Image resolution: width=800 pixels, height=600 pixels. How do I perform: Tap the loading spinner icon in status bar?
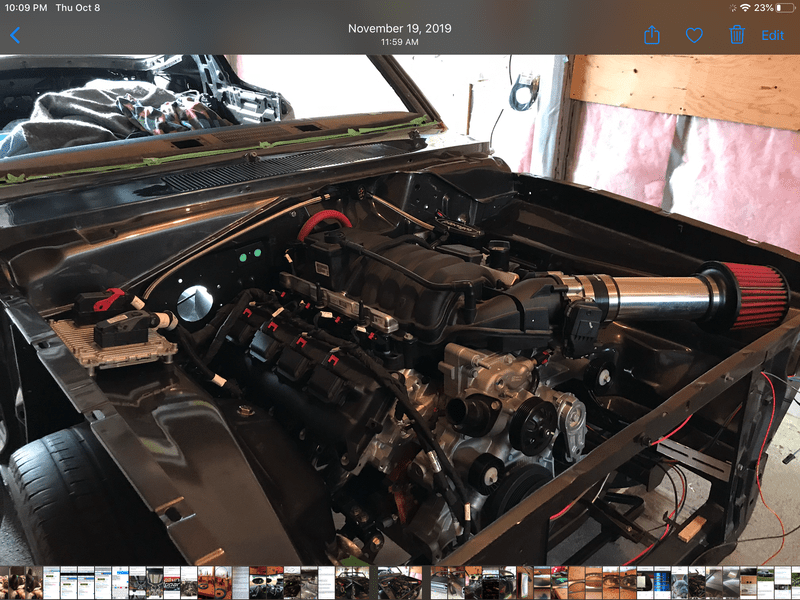tap(732, 8)
